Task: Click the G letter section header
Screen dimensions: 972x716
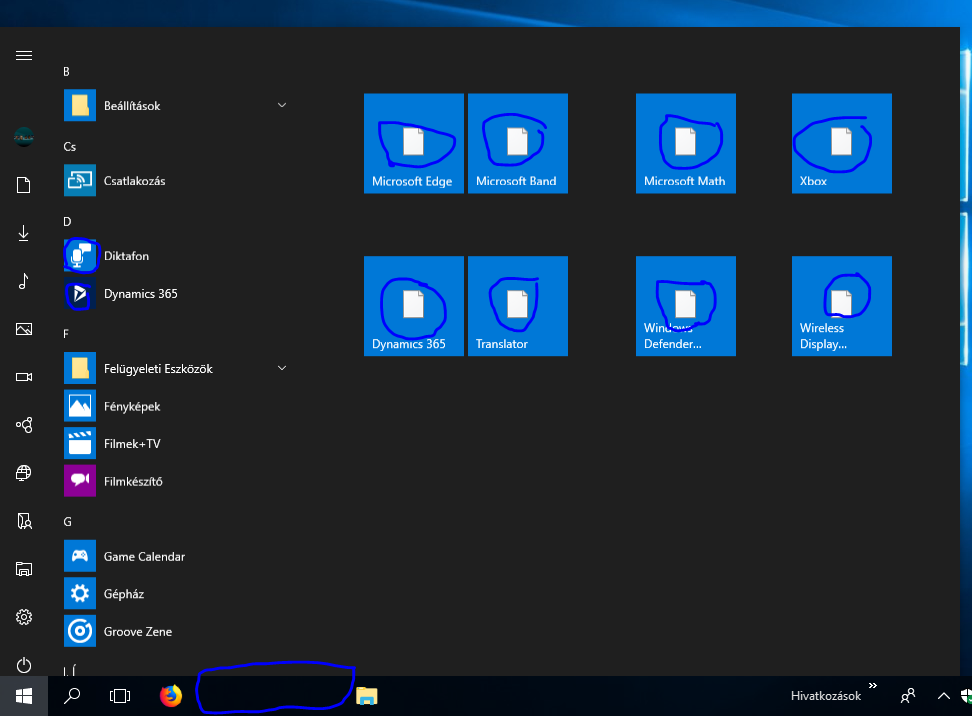Action: pyautogui.click(x=67, y=522)
